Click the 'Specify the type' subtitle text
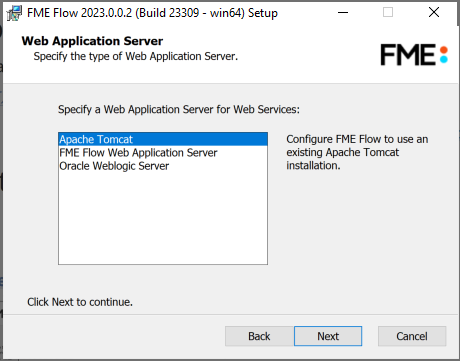The width and height of the screenshot is (460, 361). click(x=136, y=56)
